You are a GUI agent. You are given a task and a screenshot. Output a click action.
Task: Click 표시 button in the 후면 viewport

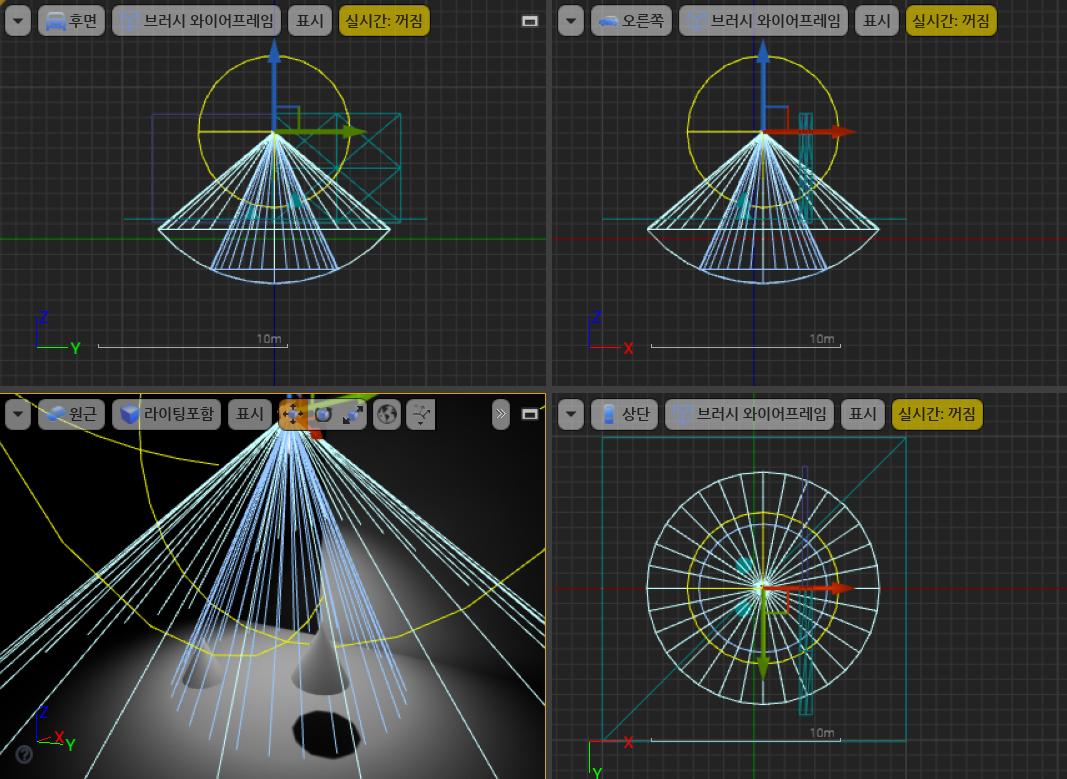point(310,21)
